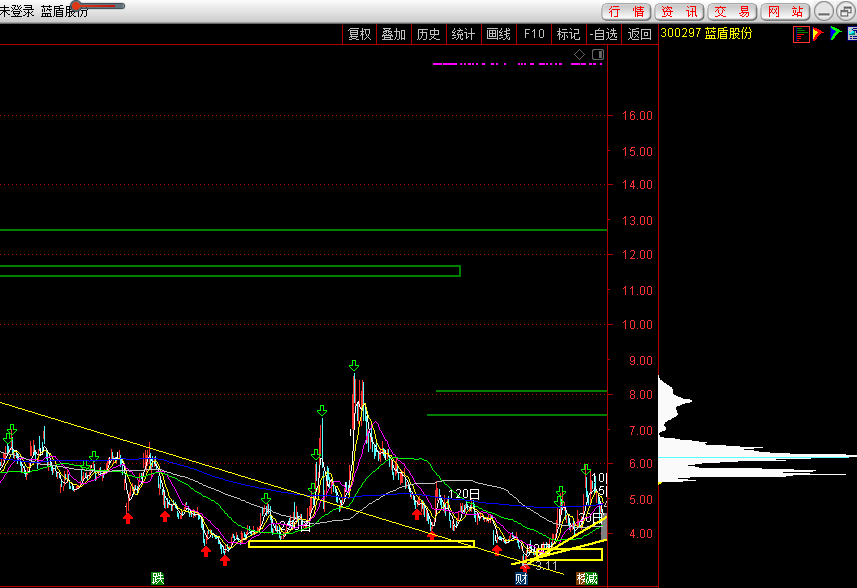
Task: Click the restore window round button
Action: coord(846,11)
